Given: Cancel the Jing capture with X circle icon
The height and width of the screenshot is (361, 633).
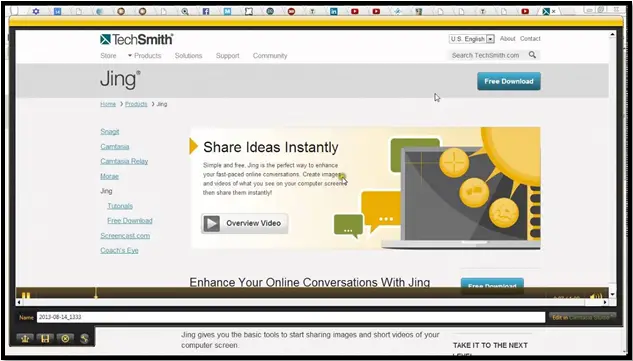Looking at the screenshot, I should pos(65,338).
